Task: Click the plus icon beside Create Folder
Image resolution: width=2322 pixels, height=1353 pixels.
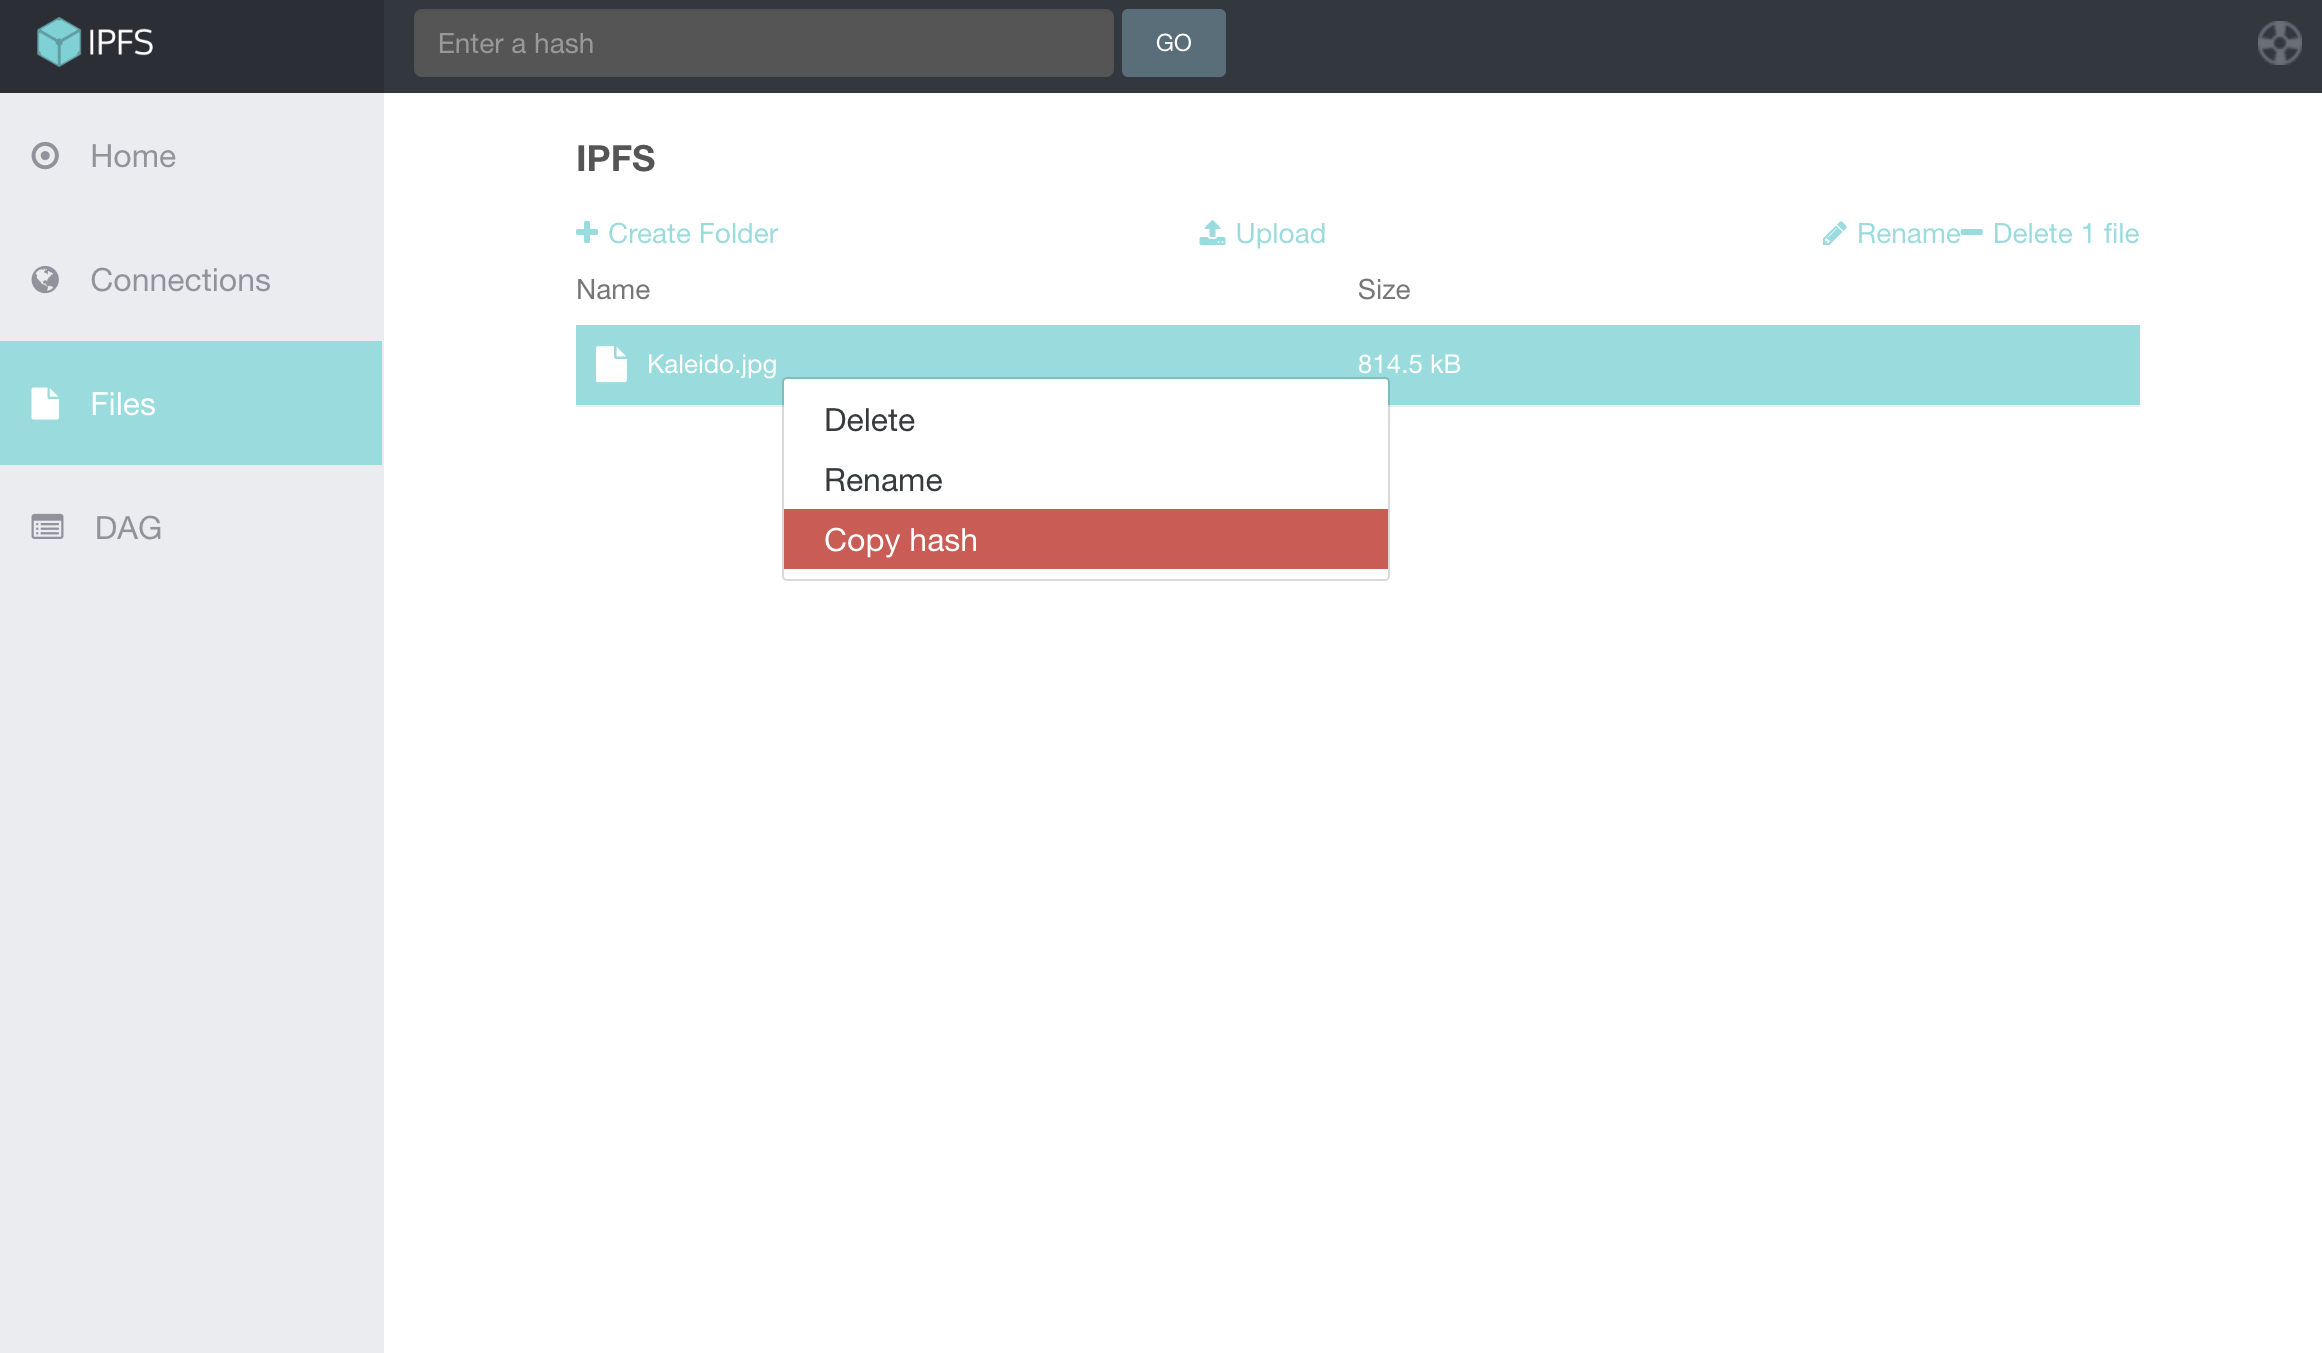Action: click(587, 232)
